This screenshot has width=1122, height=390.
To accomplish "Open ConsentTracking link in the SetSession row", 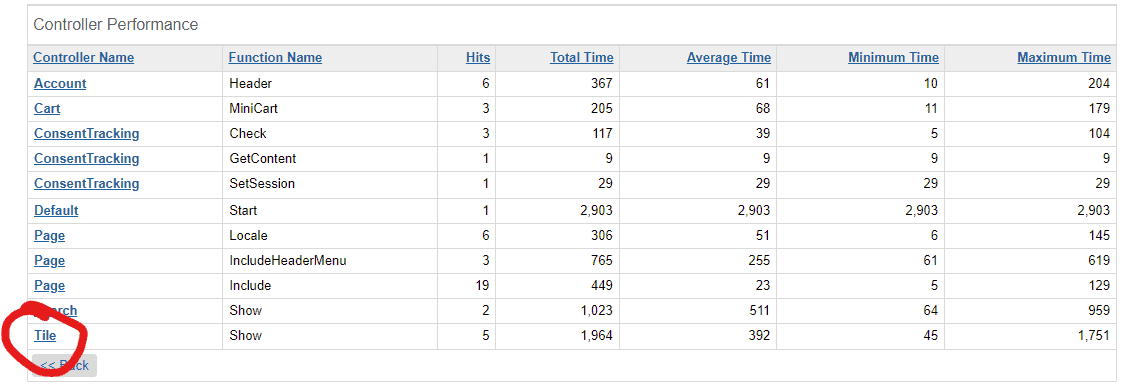I will coord(87,184).
